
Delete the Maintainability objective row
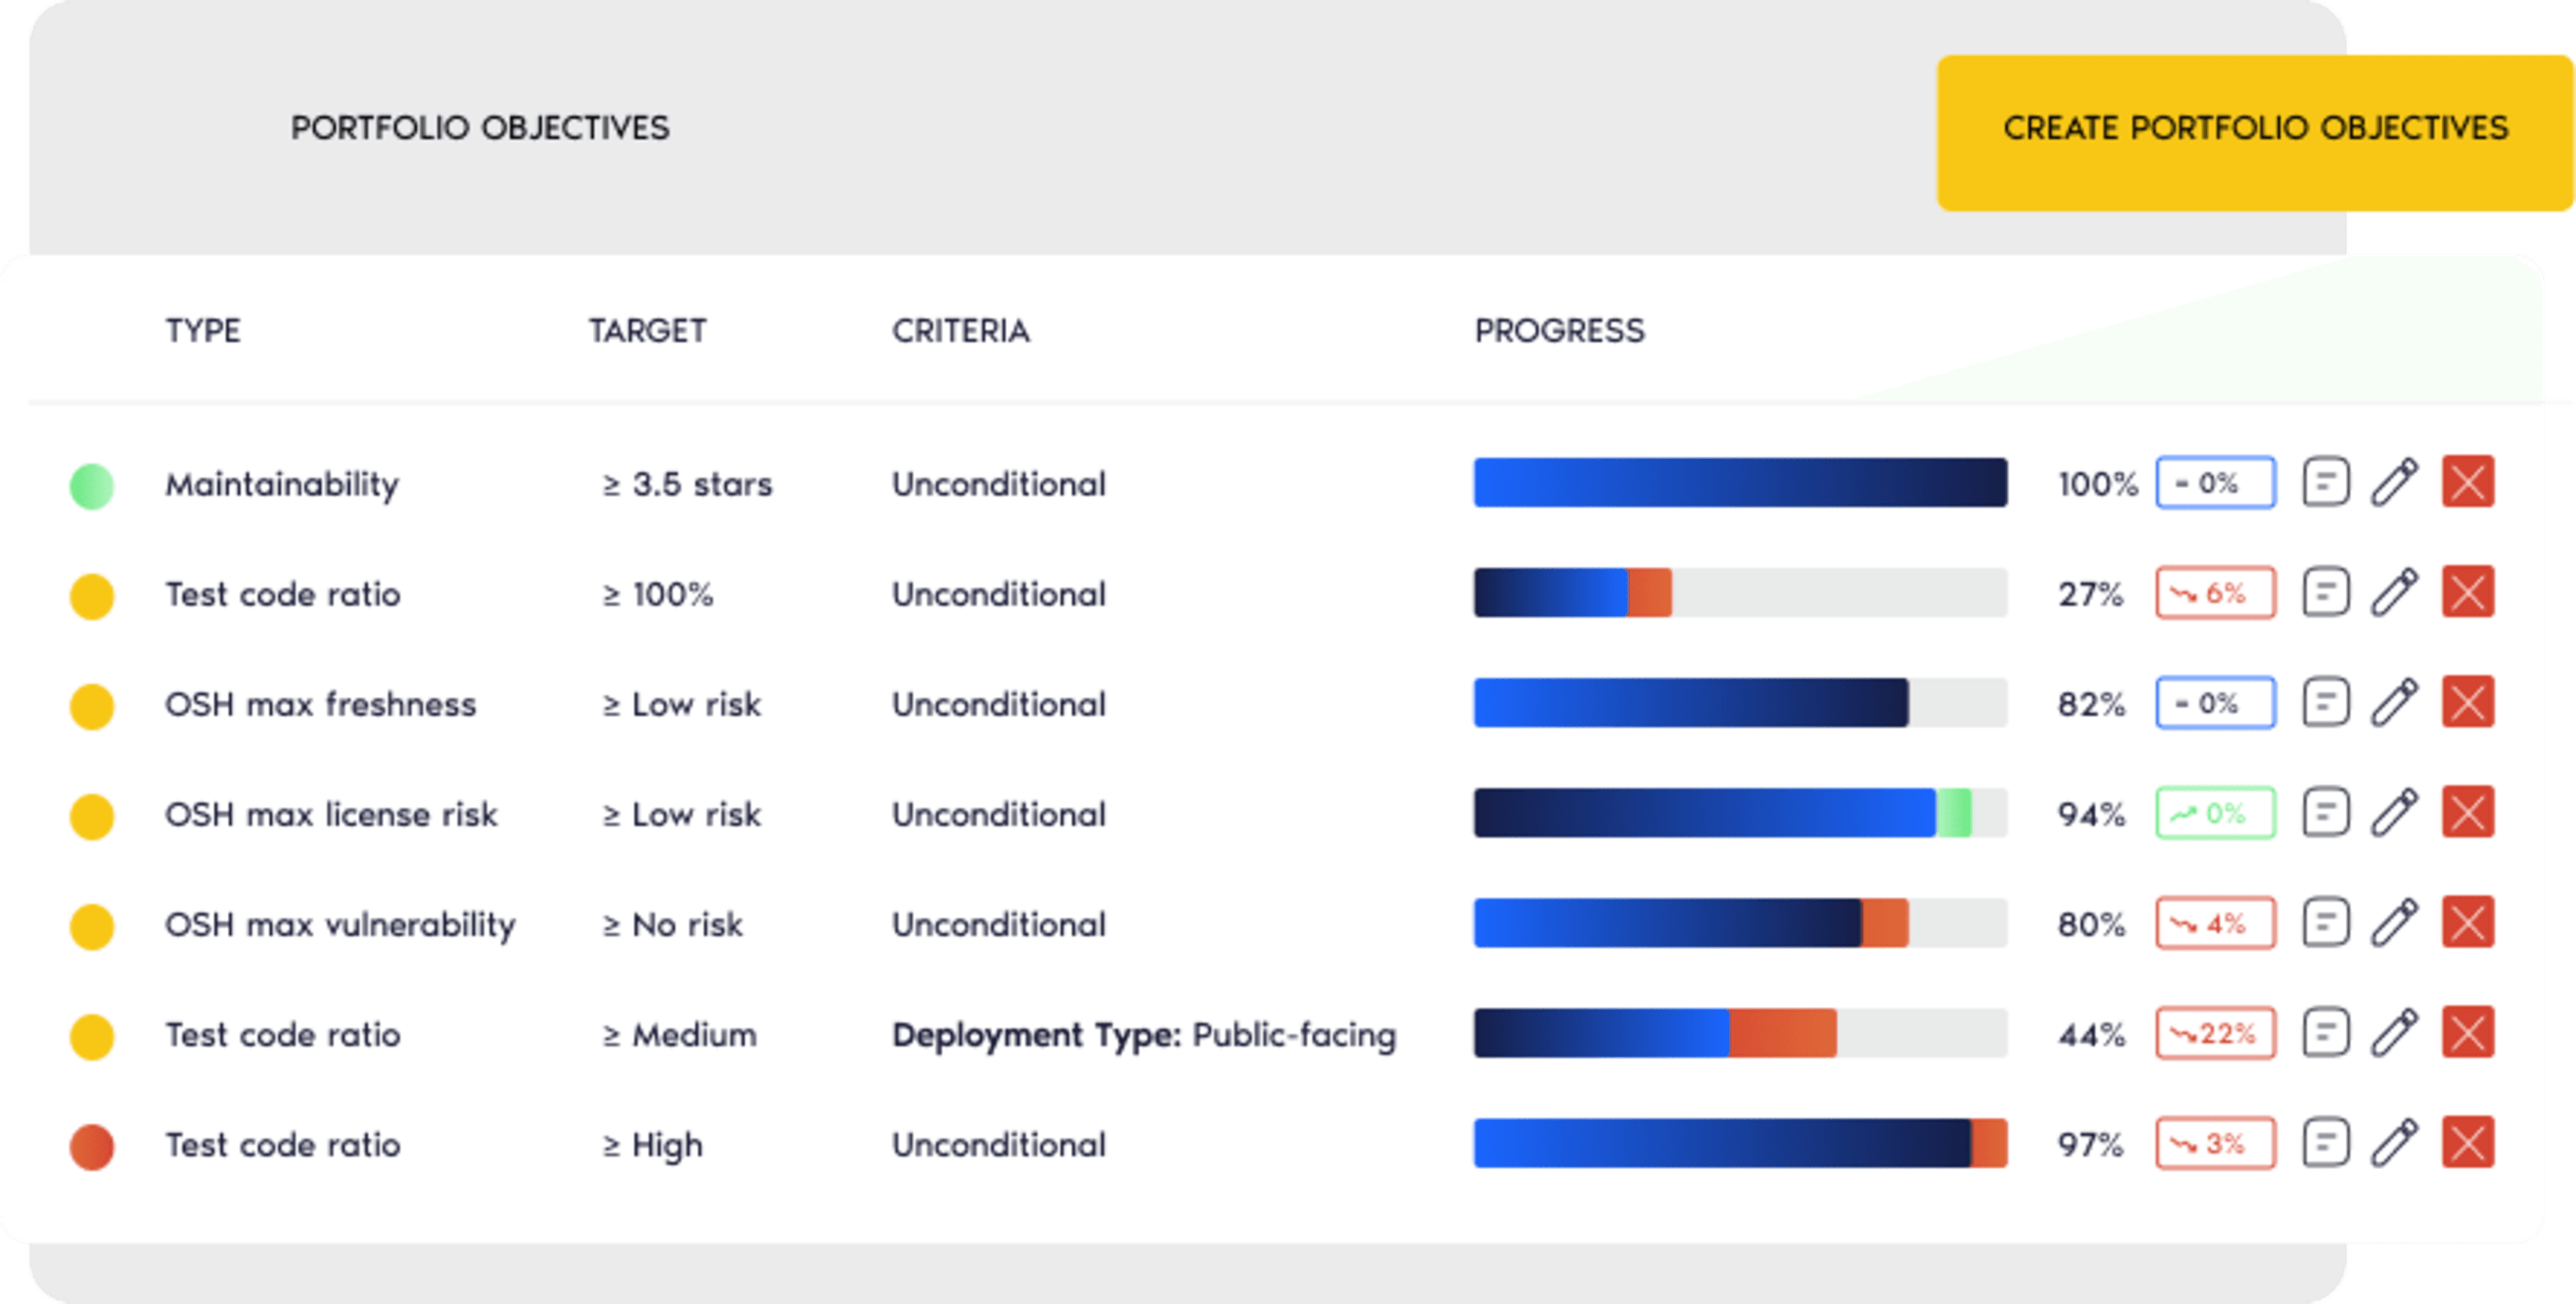2468,483
